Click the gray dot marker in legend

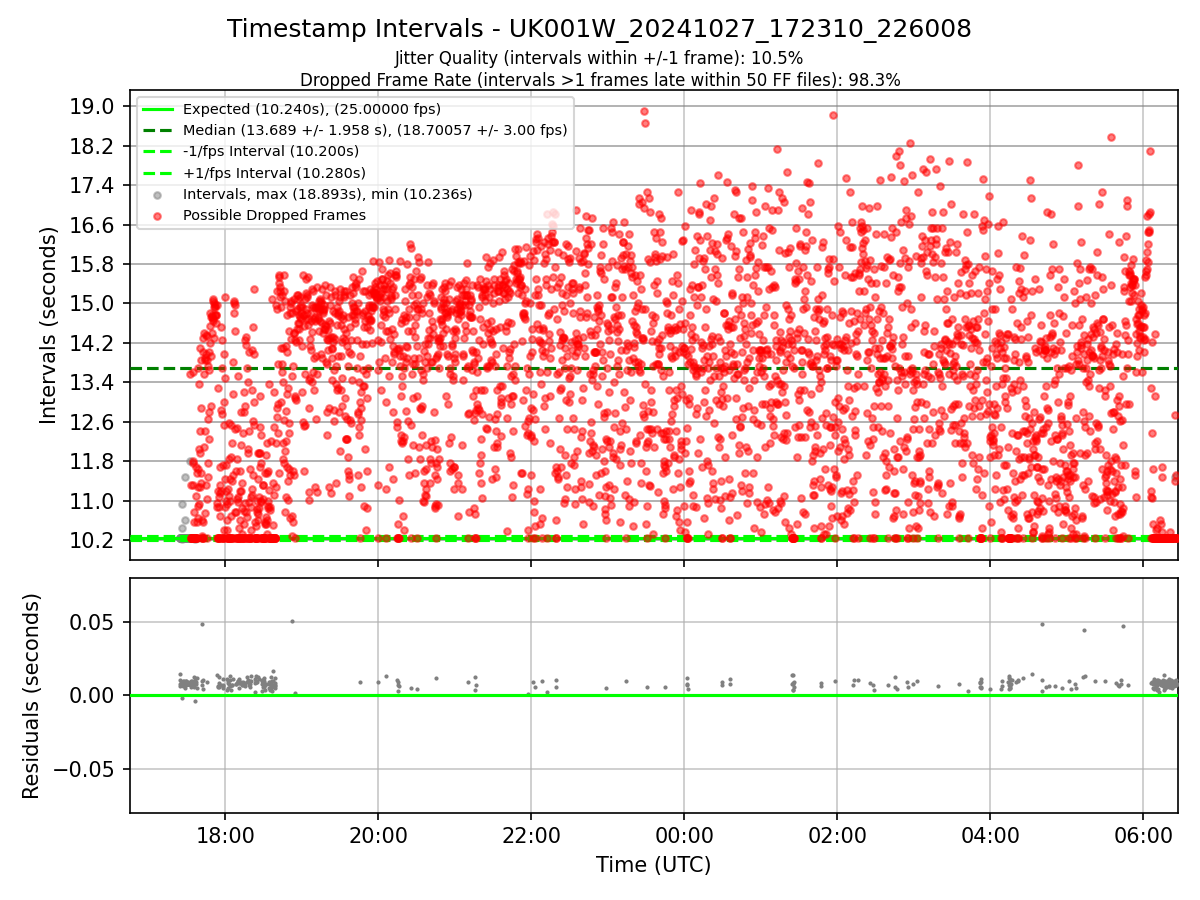tap(159, 194)
